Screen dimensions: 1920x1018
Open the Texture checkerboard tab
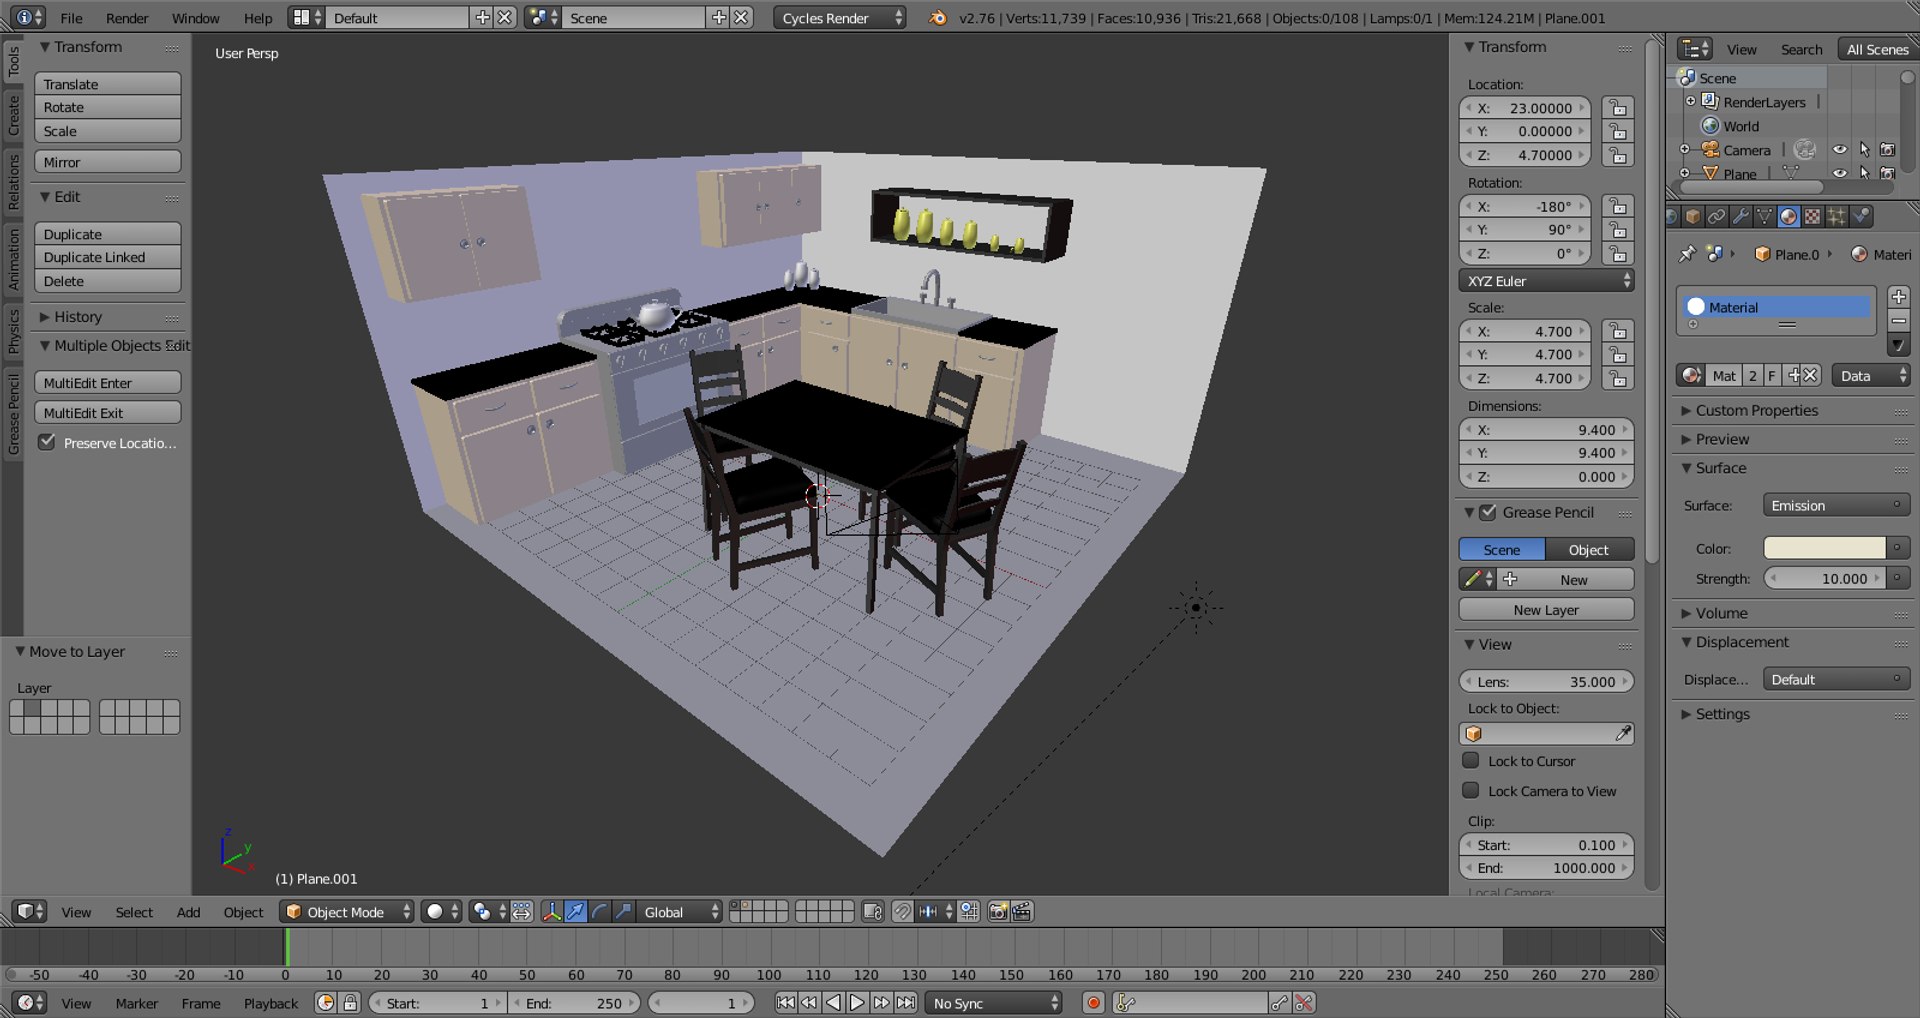(1813, 216)
